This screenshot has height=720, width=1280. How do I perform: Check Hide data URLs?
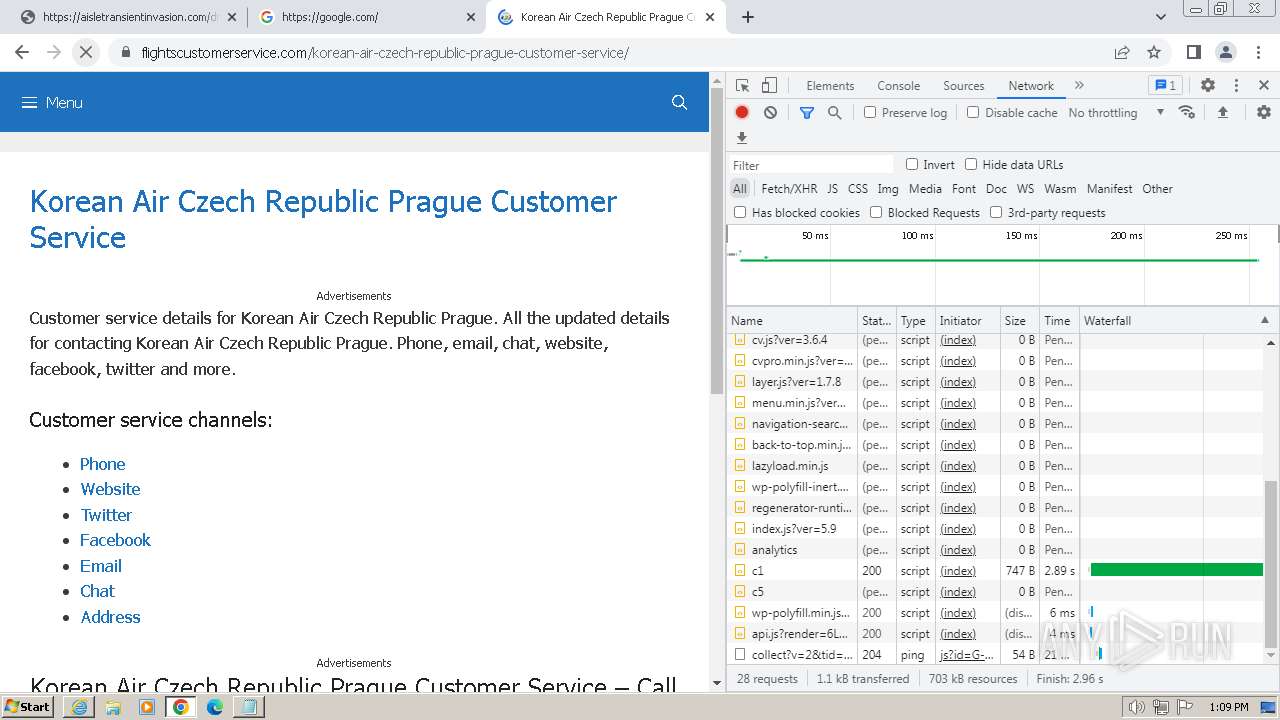pyautogui.click(x=971, y=164)
